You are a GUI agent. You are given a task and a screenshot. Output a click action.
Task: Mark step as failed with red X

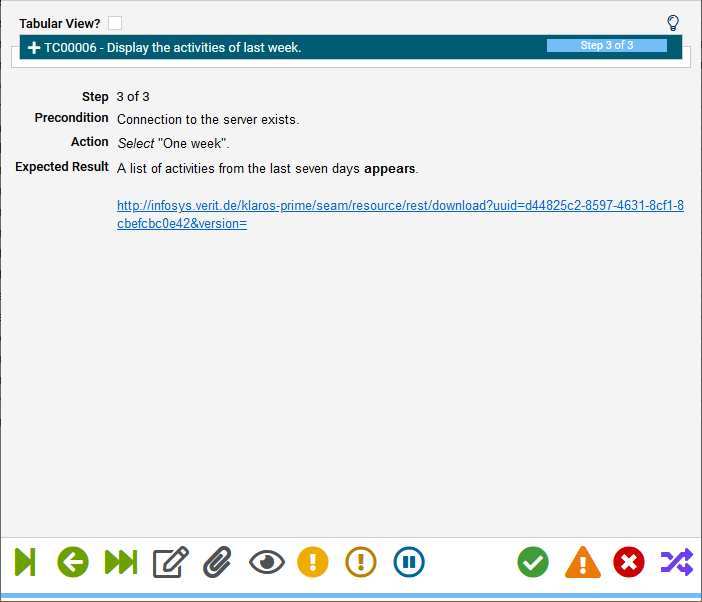click(629, 562)
